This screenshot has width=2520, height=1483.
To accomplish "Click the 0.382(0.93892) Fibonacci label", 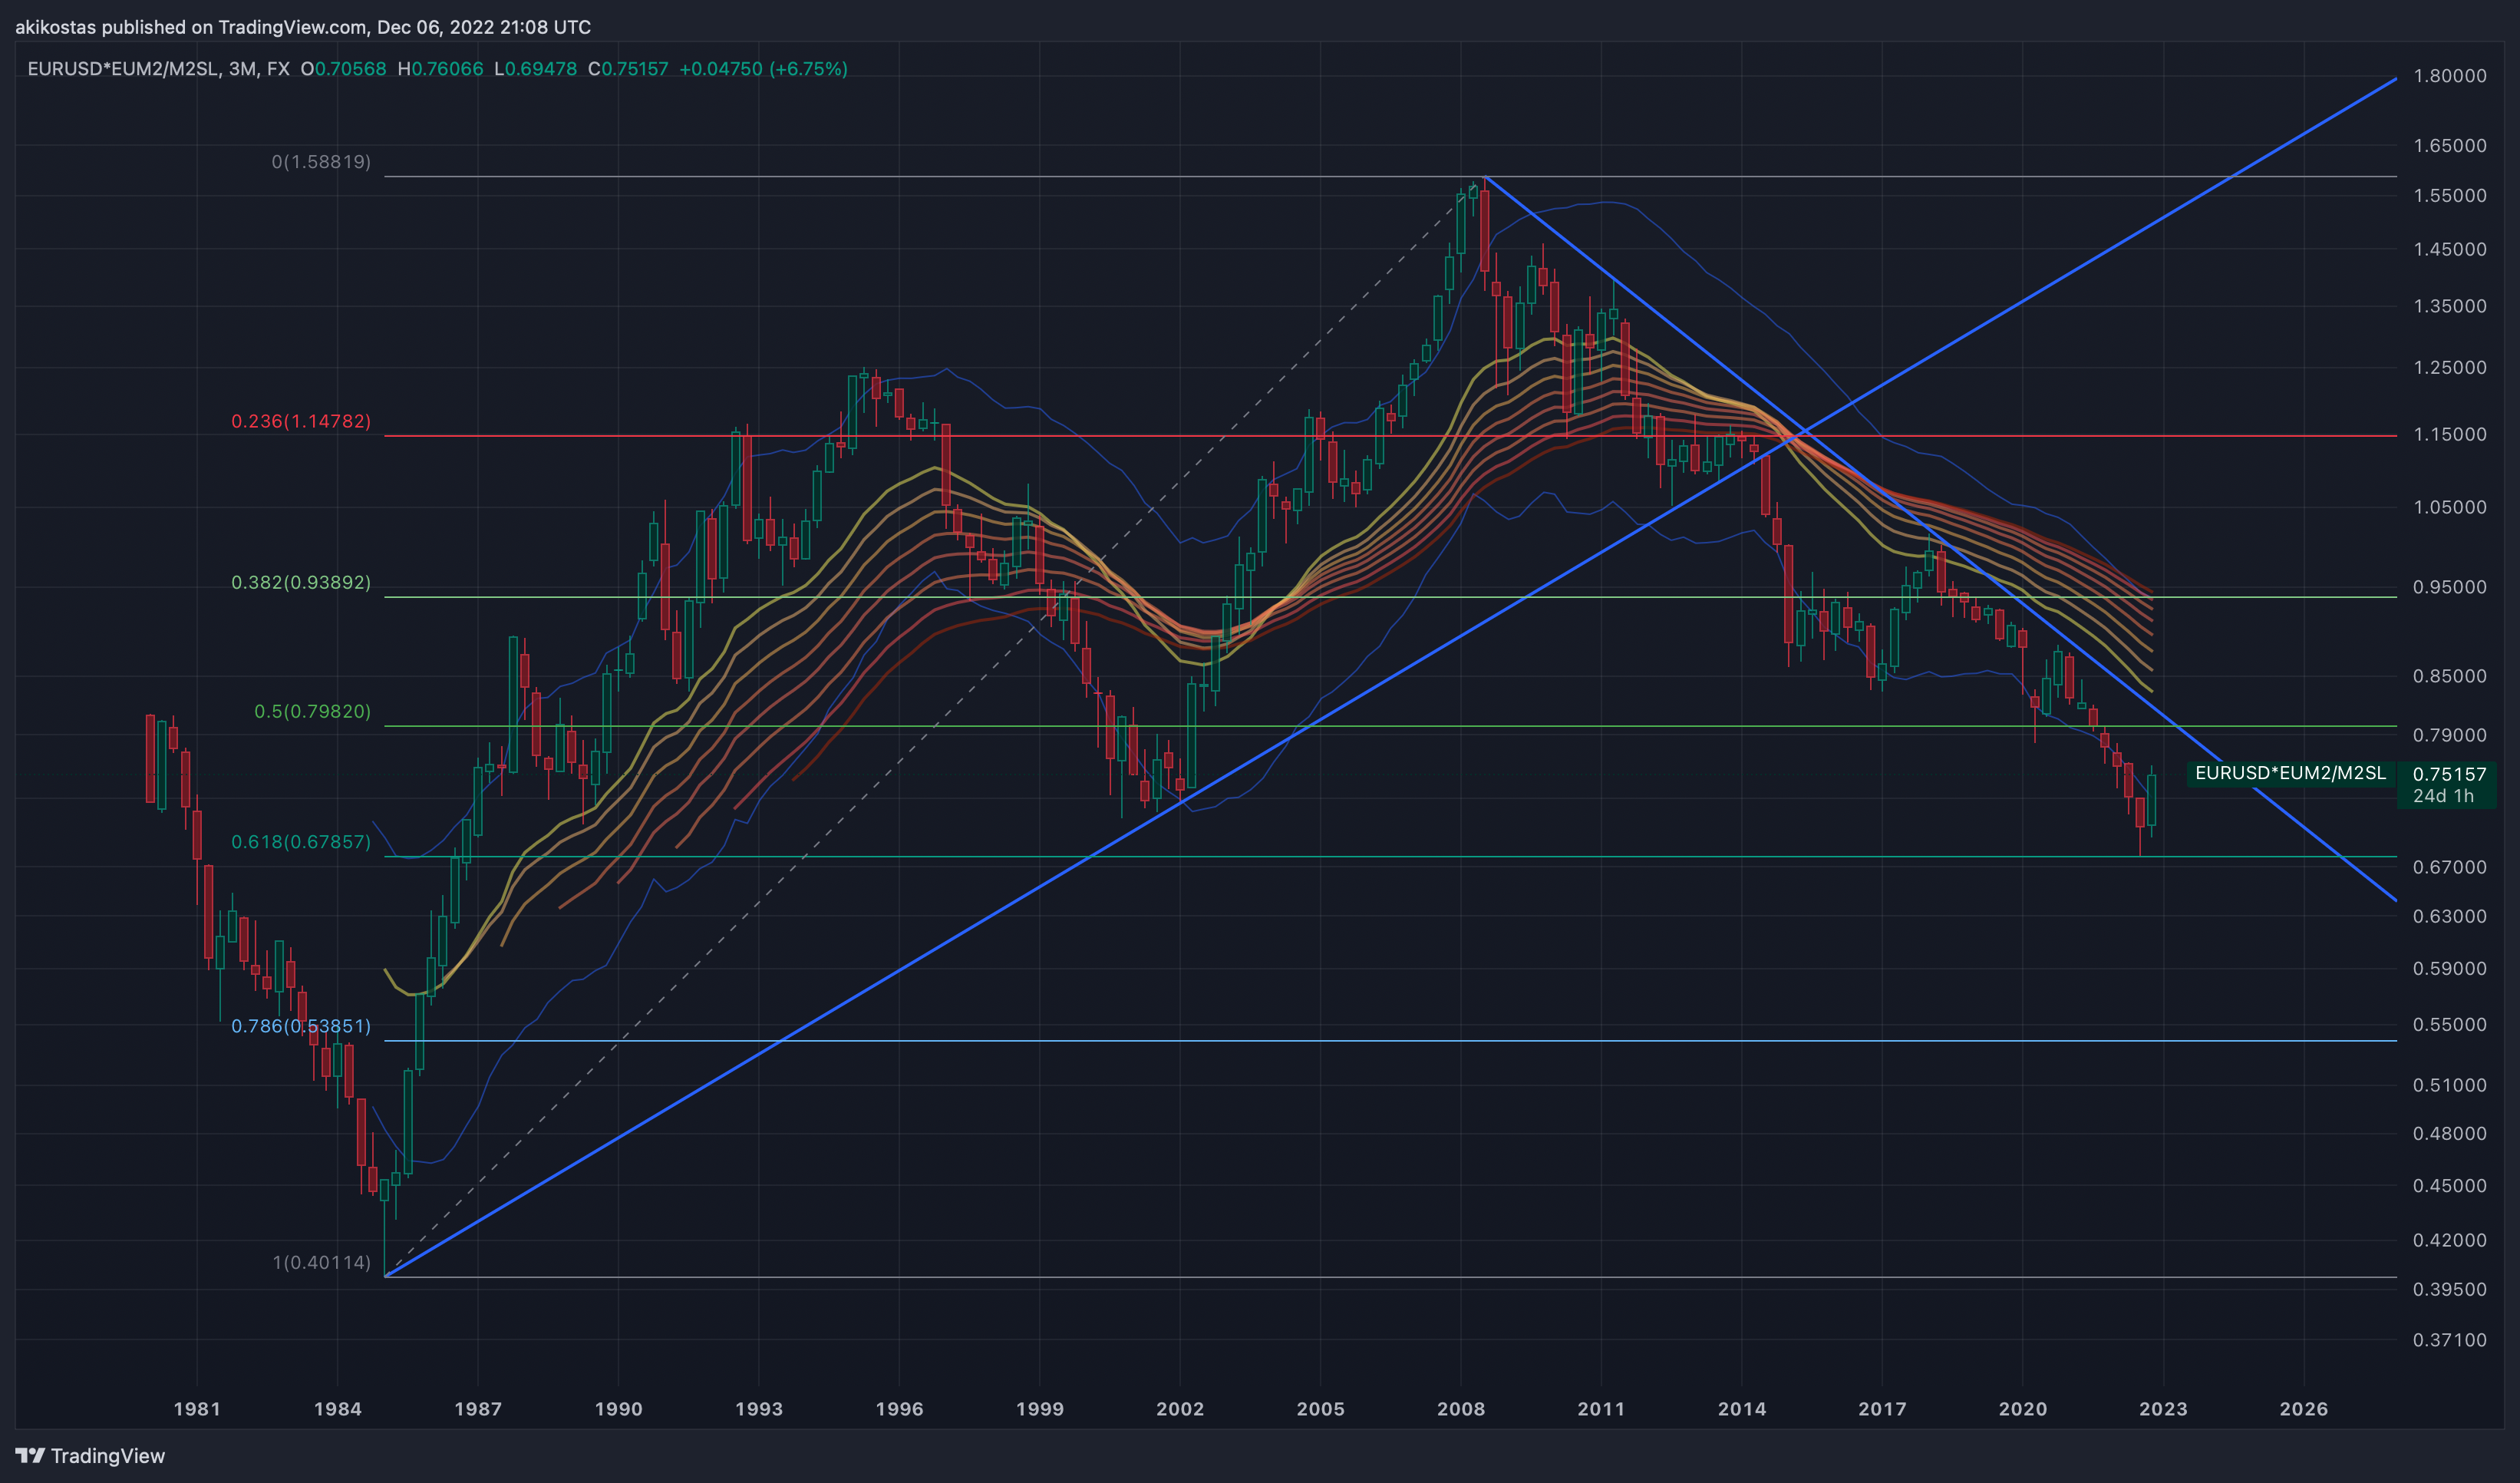I will tap(301, 582).
